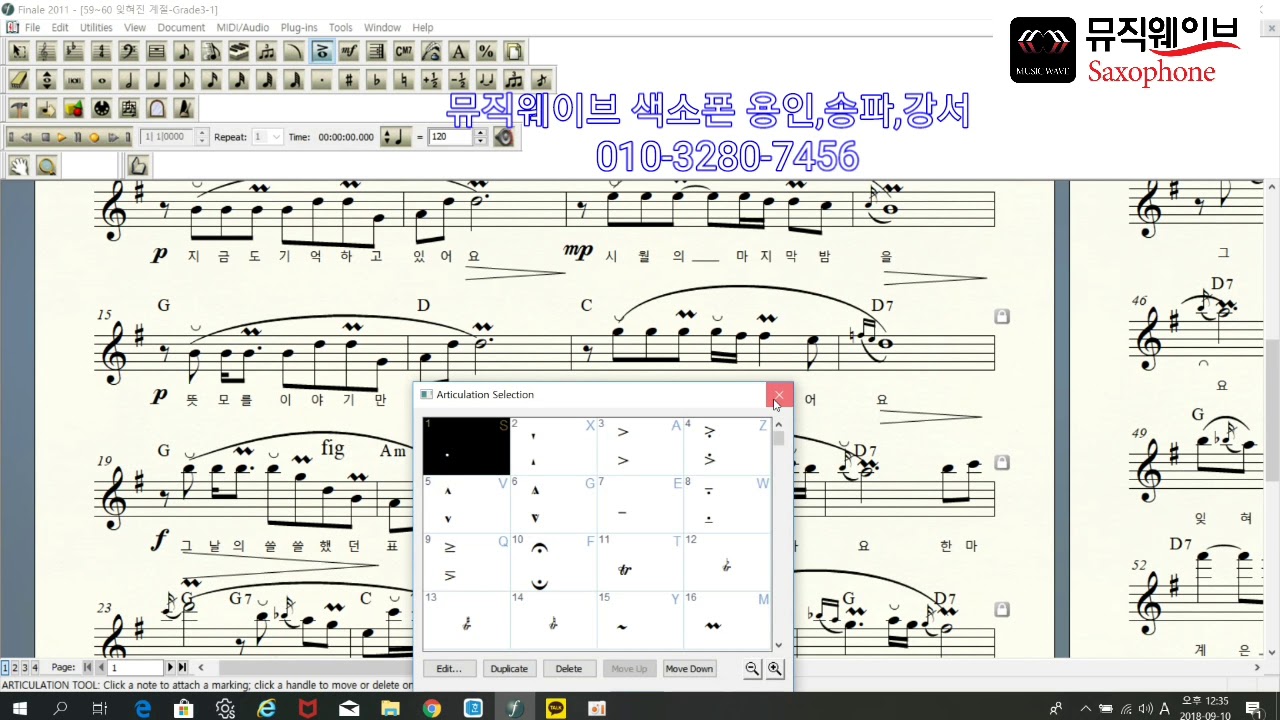Select the Eraser in Simple Entry palette
This screenshot has width=1280, height=720.
18,80
